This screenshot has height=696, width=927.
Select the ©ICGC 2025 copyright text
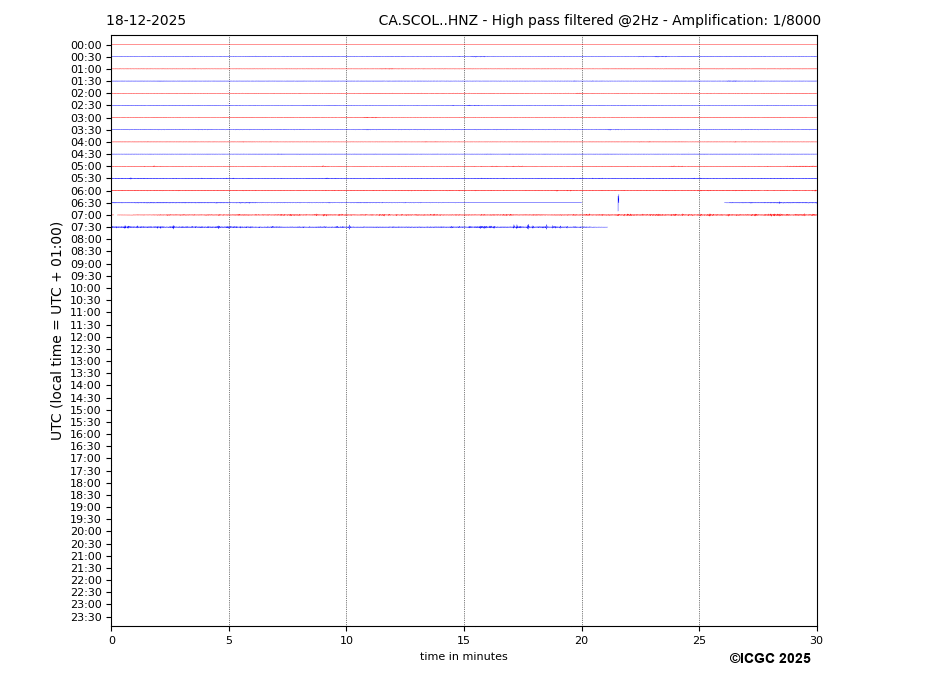769,659
